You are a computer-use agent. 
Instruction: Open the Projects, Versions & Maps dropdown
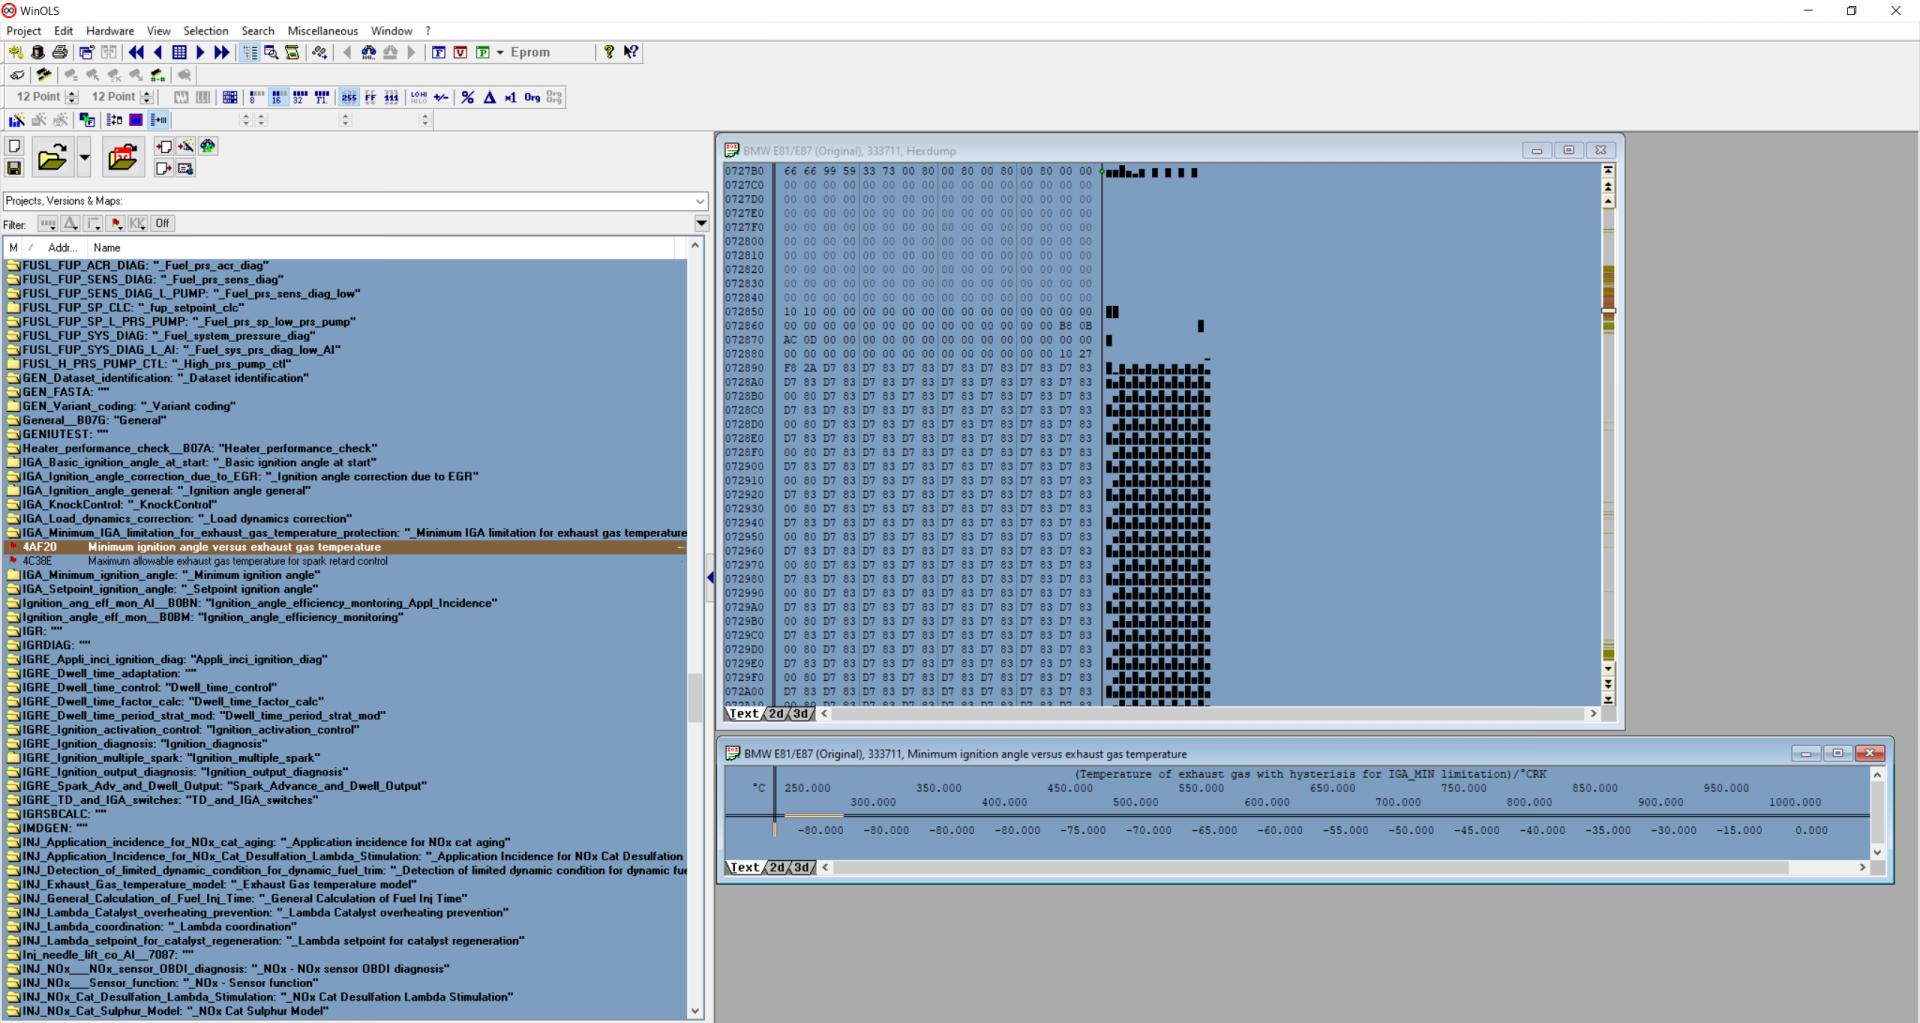point(700,201)
